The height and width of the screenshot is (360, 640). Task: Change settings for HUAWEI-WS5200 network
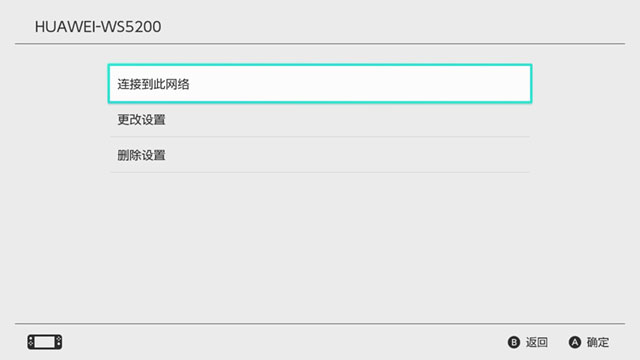point(320,120)
